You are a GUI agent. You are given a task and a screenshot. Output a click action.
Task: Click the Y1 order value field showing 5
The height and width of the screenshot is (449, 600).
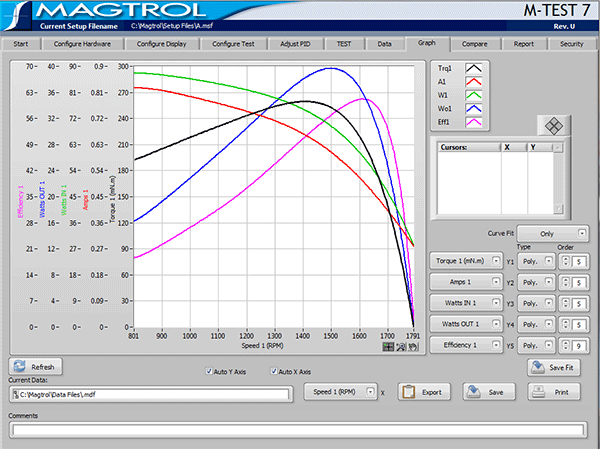(x=579, y=262)
